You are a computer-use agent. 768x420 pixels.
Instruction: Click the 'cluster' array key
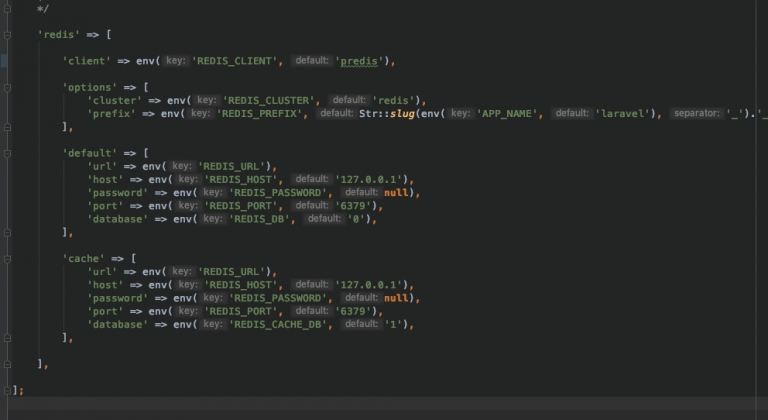(115, 100)
